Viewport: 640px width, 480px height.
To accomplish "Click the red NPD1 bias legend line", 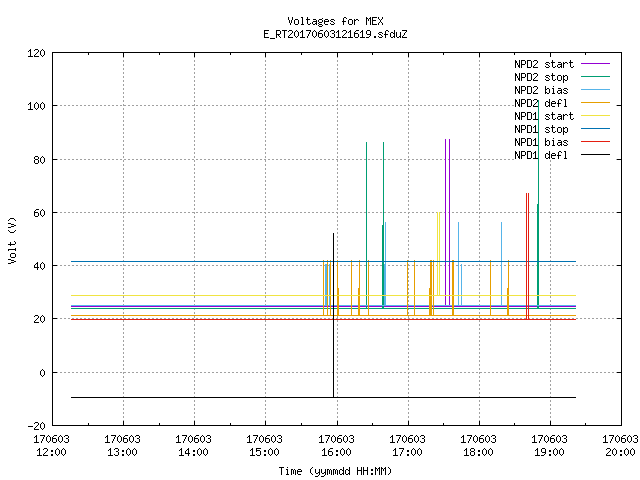I will (595, 142).
